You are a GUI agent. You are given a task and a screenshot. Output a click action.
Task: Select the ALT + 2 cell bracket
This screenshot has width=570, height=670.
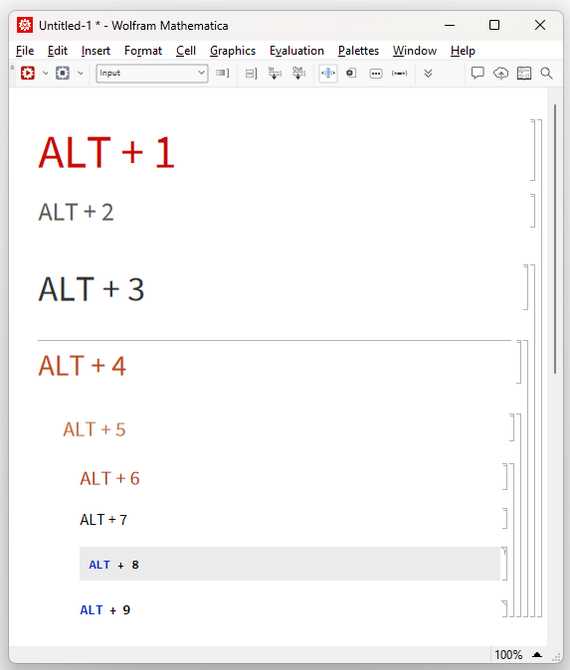(x=533, y=211)
